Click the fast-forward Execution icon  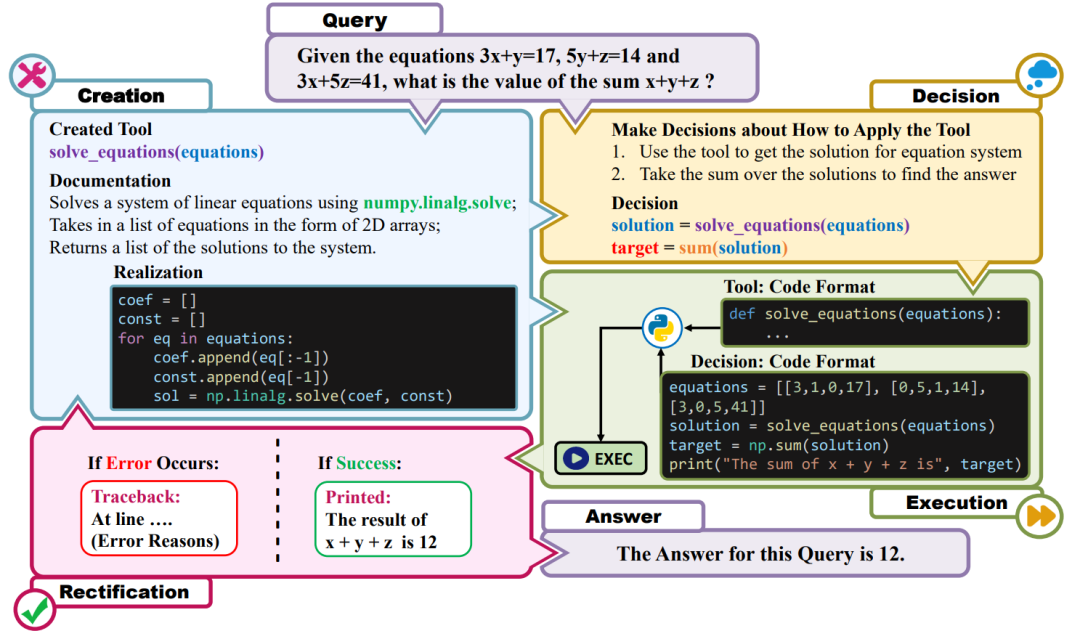(x=1039, y=515)
